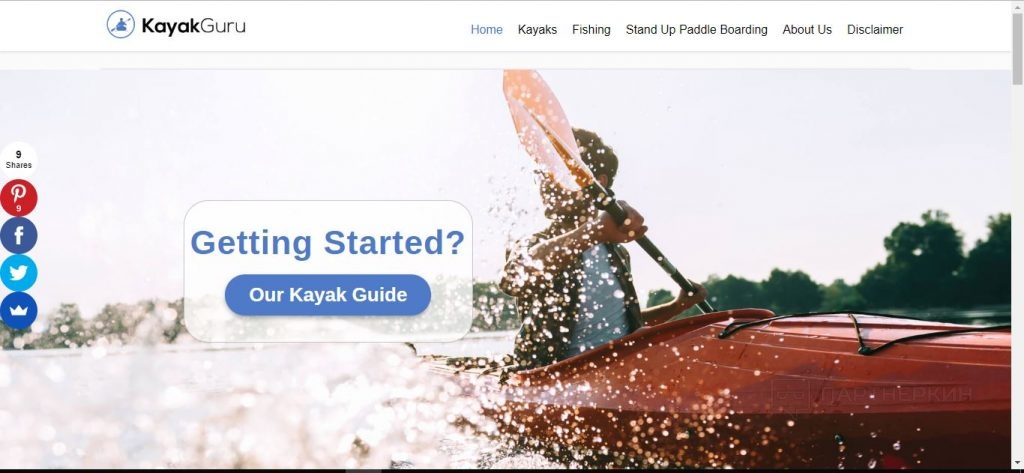This screenshot has height=473, width=1024.
Task: Click the KayakGuru wordmark text
Action: pyautogui.click(x=193, y=26)
